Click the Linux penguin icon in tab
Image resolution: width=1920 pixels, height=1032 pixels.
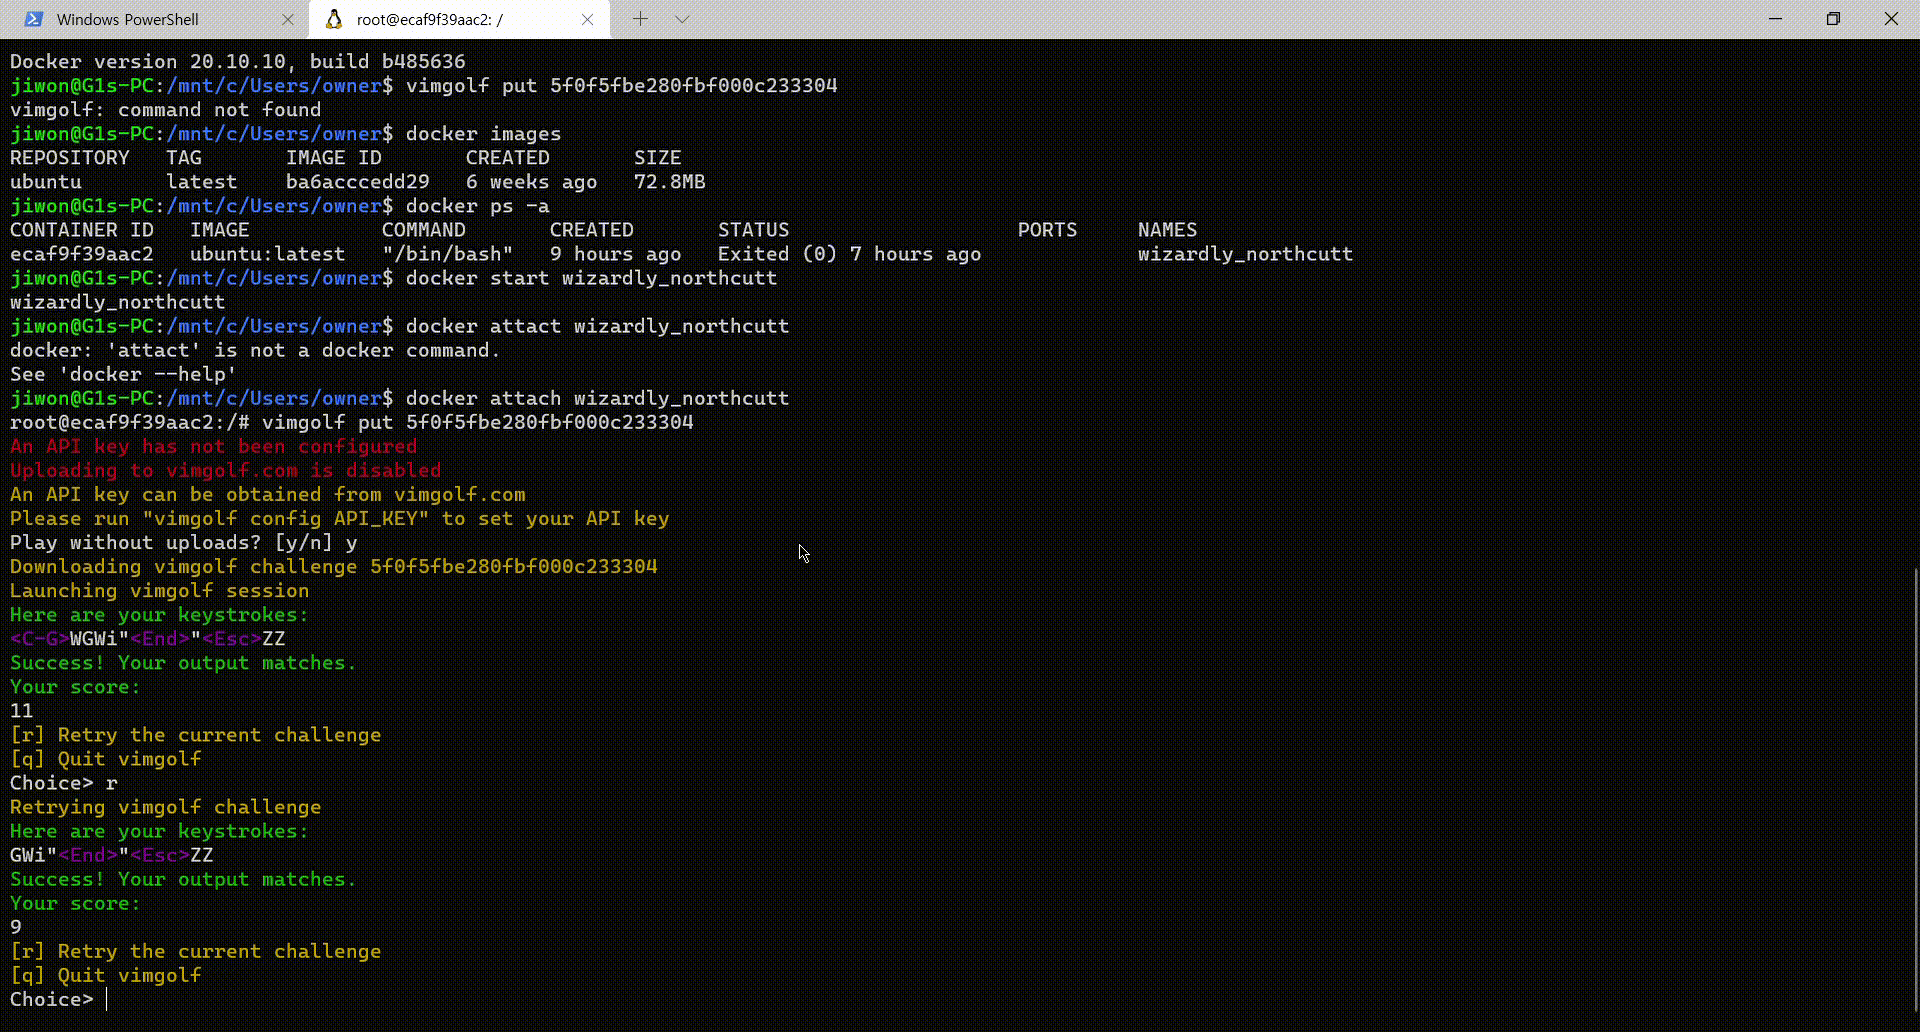[334, 19]
